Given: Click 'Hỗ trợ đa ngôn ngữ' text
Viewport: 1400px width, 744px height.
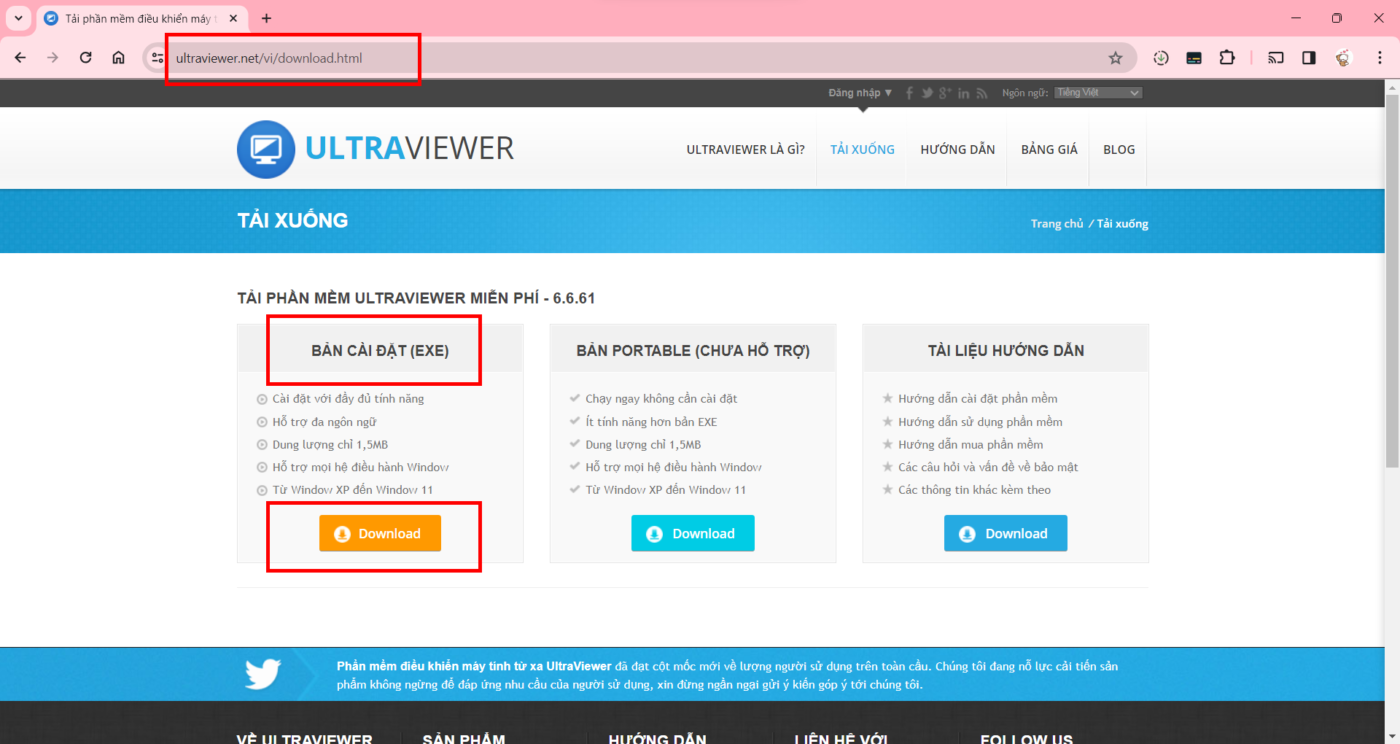Looking at the screenshot, I should (324, 422).
